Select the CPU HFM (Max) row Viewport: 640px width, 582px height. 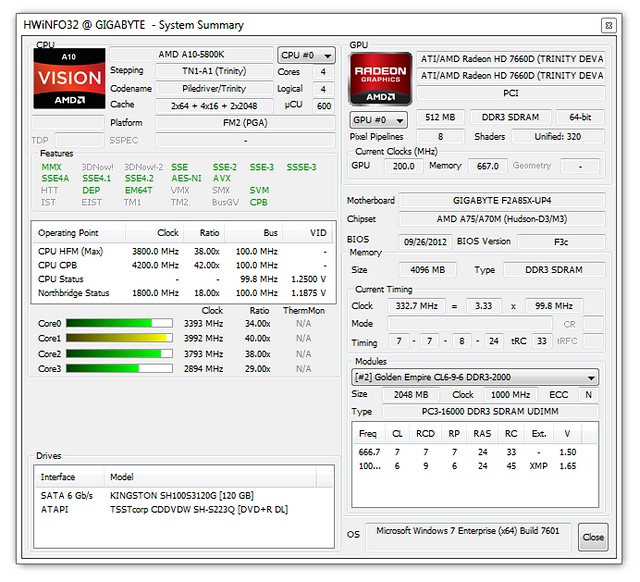183,251
